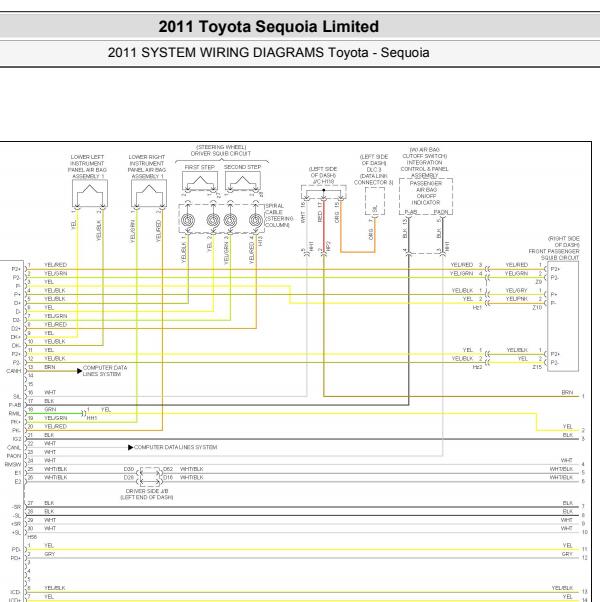Click the "ORG 15" wire label under J/C H18
Viewport: 600px width, 602px height.
(337, 212)
